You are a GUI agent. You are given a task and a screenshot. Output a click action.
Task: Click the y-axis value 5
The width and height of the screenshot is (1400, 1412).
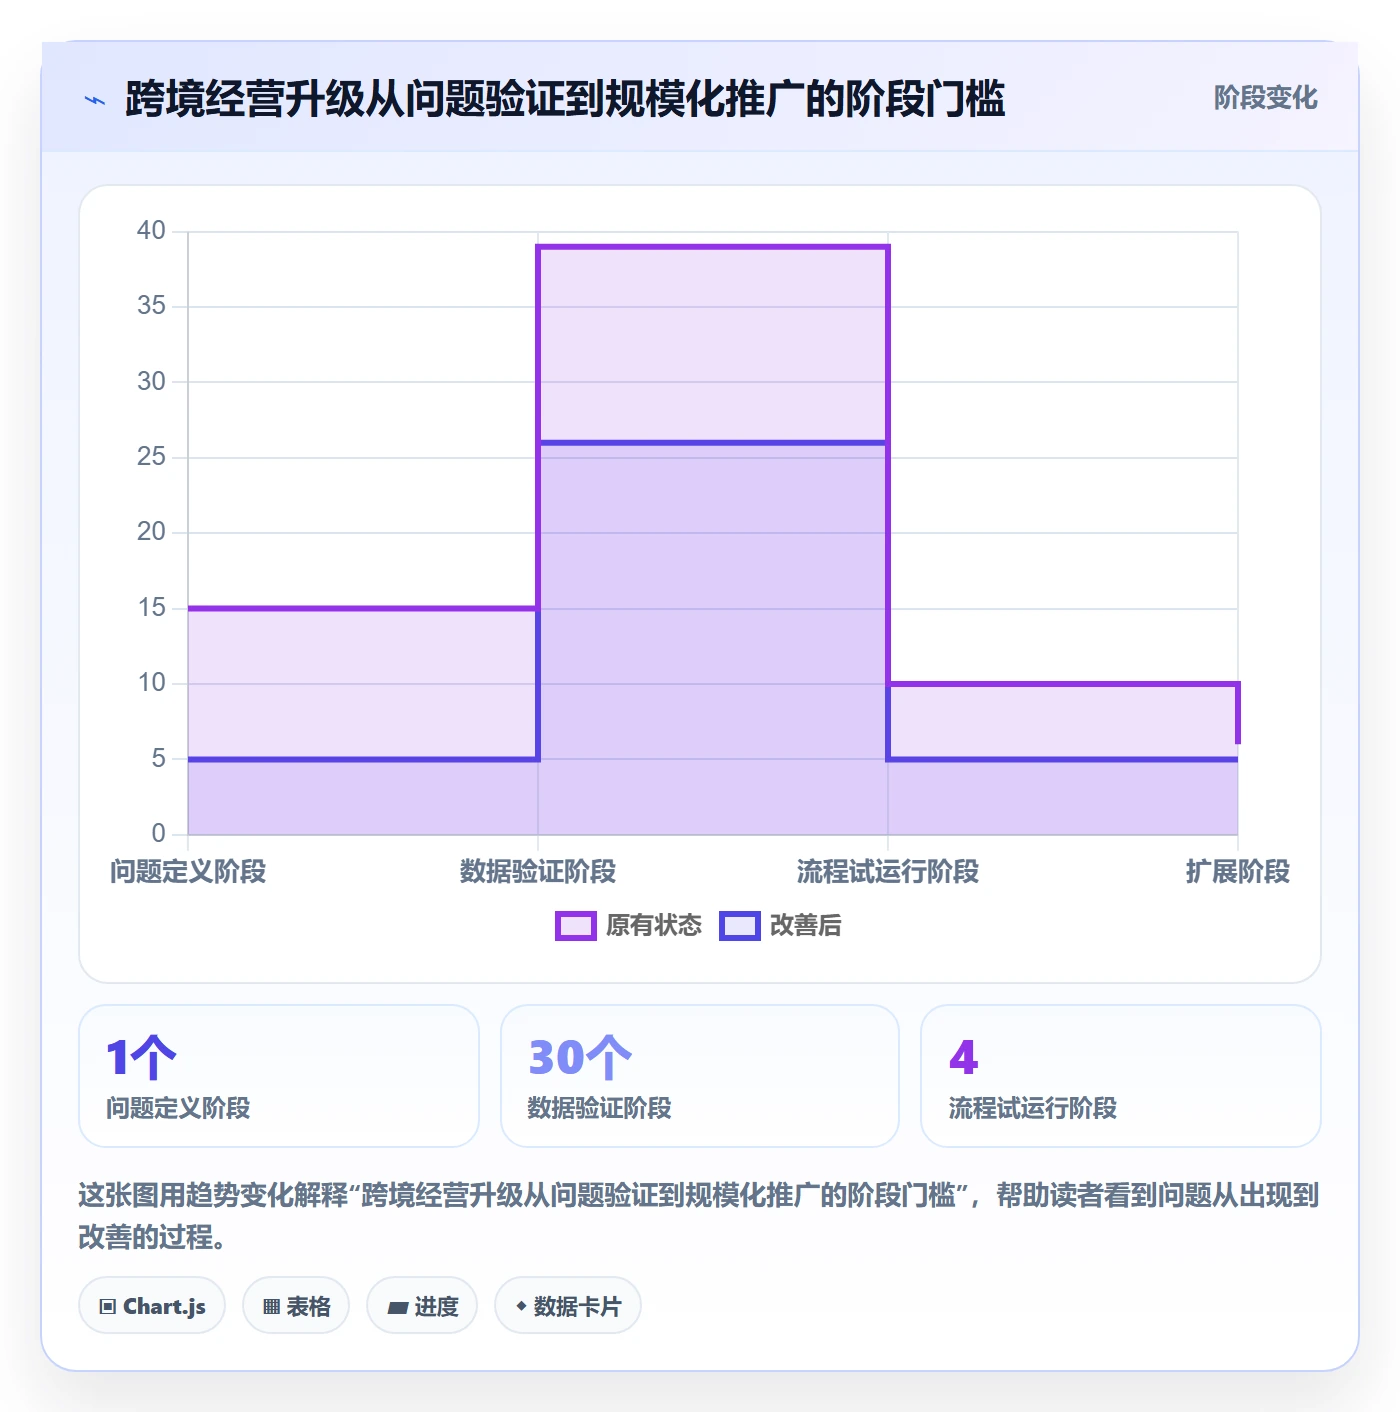(159, 758)
